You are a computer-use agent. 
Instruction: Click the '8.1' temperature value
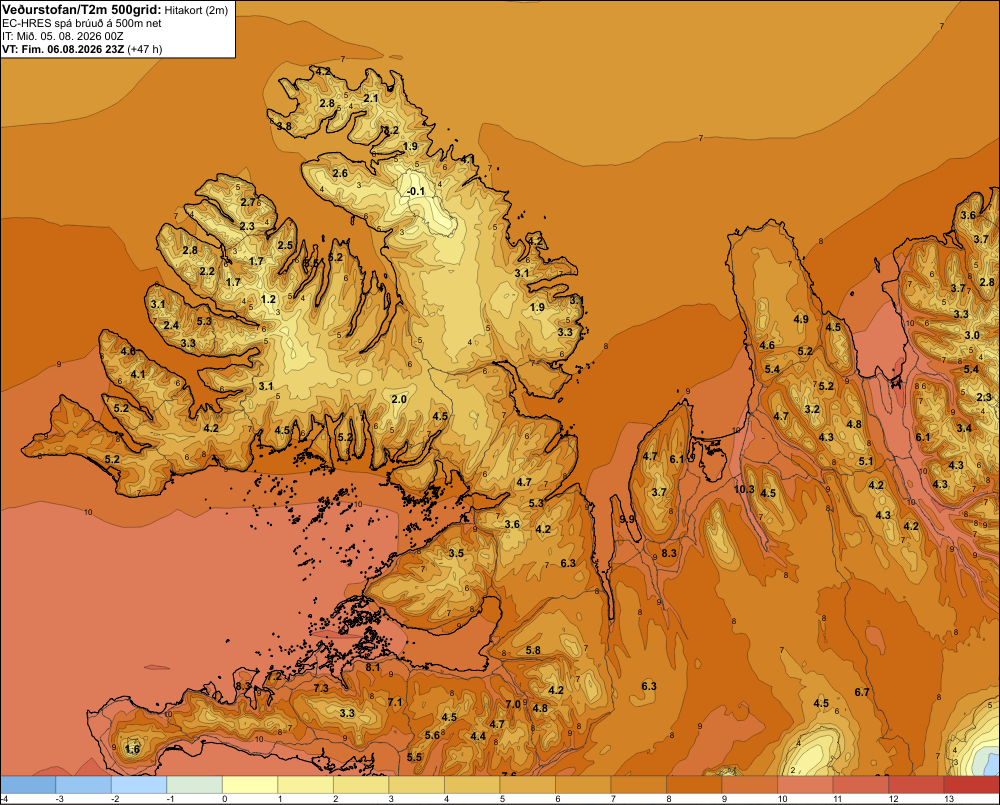372,667
